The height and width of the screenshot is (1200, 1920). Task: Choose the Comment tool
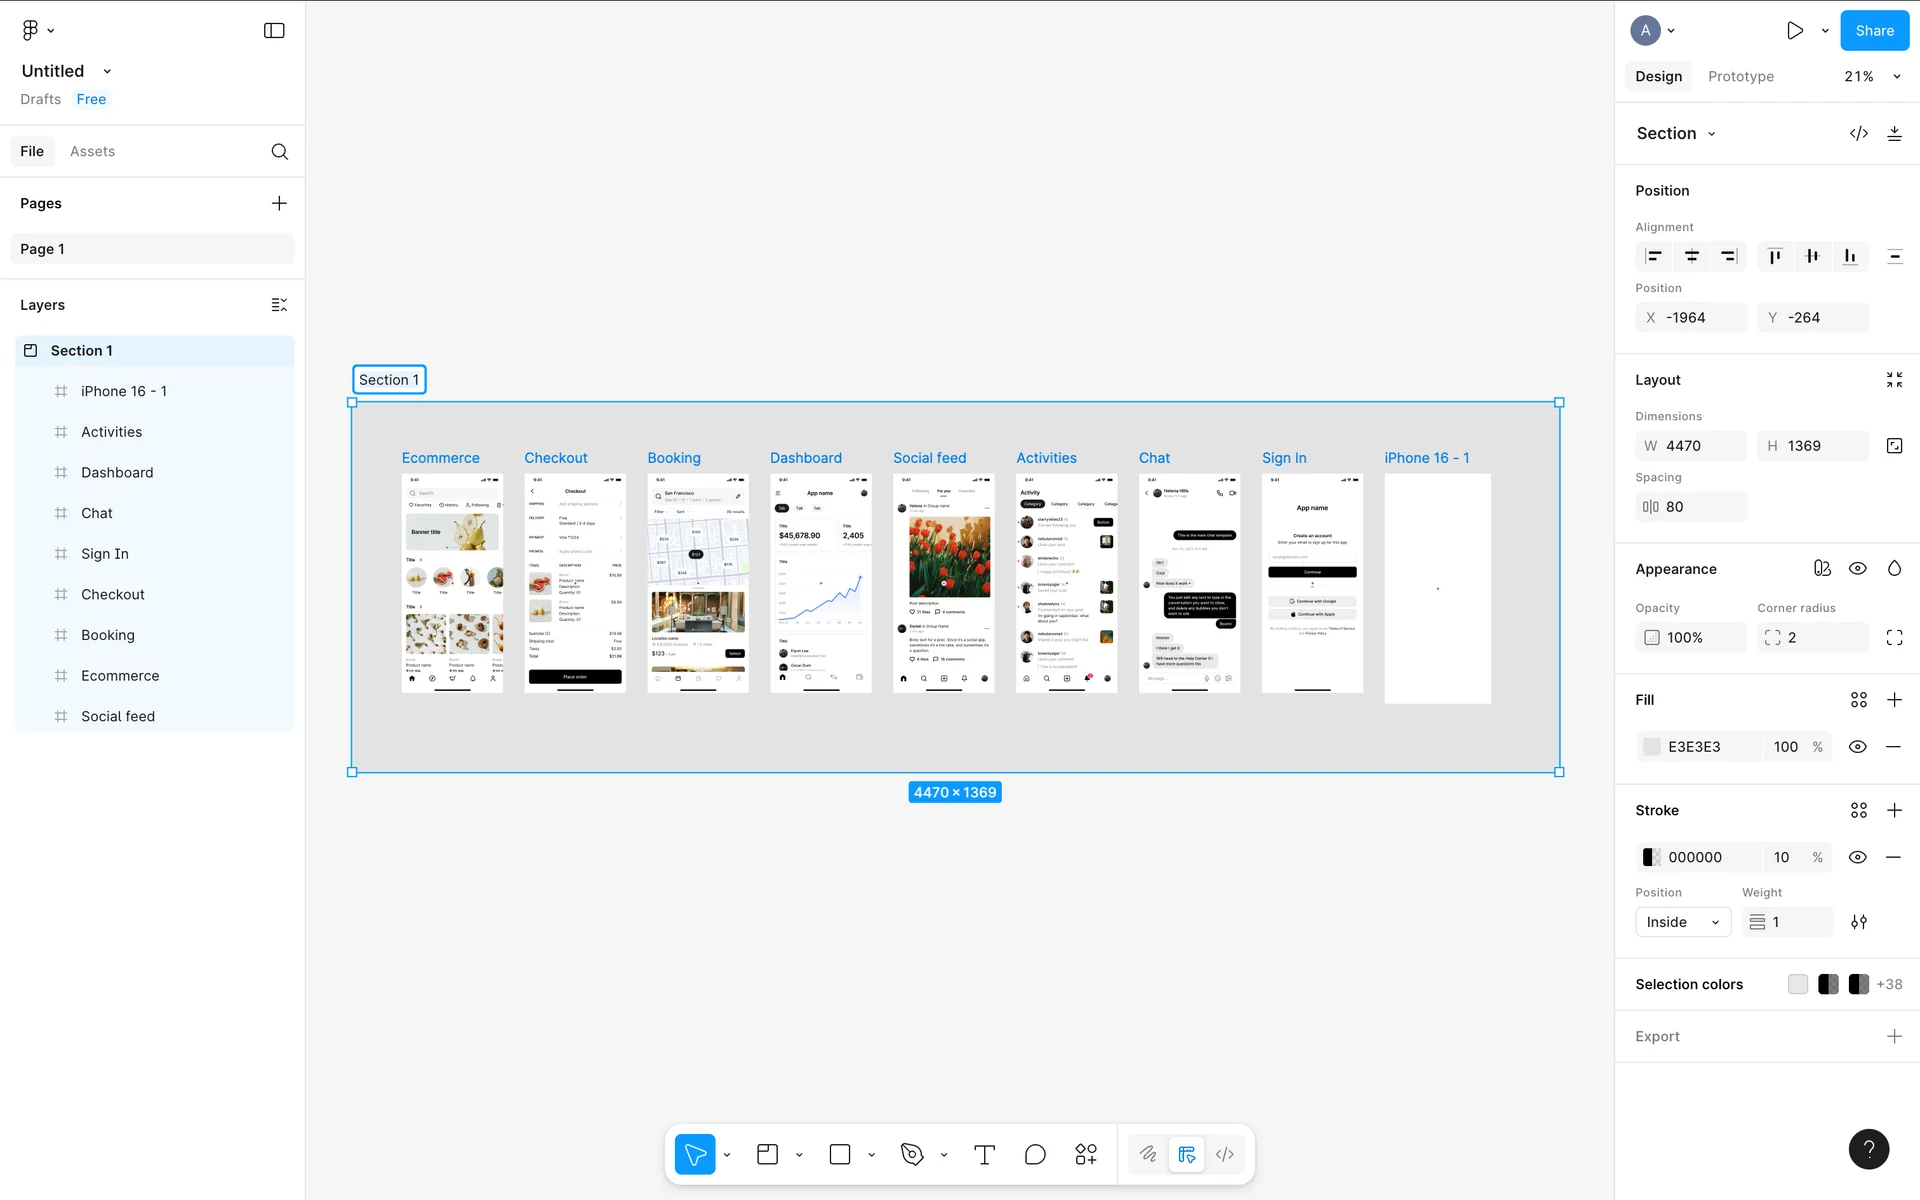click(x=1035, y=1155)
